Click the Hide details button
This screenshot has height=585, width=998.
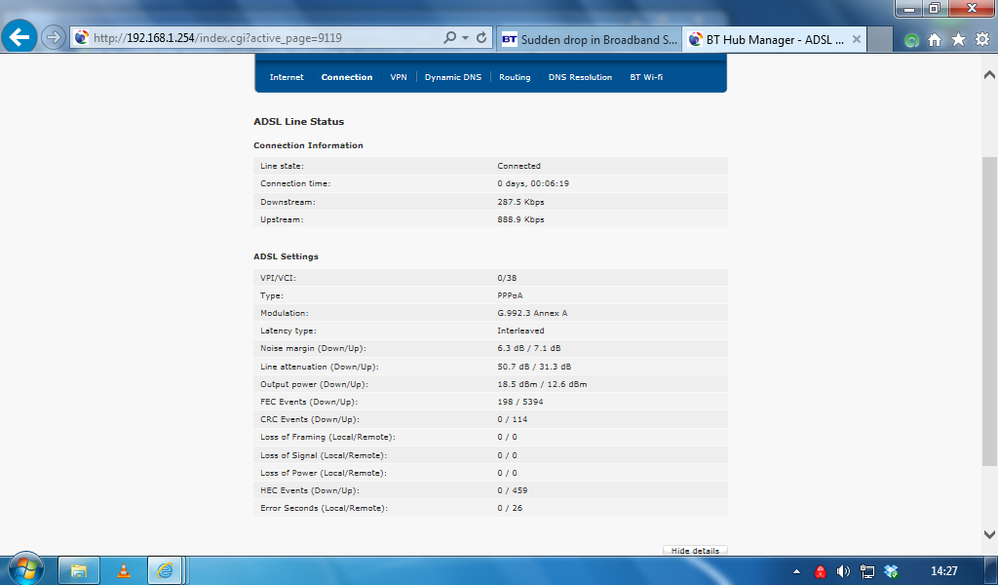[x=695, y=551]
